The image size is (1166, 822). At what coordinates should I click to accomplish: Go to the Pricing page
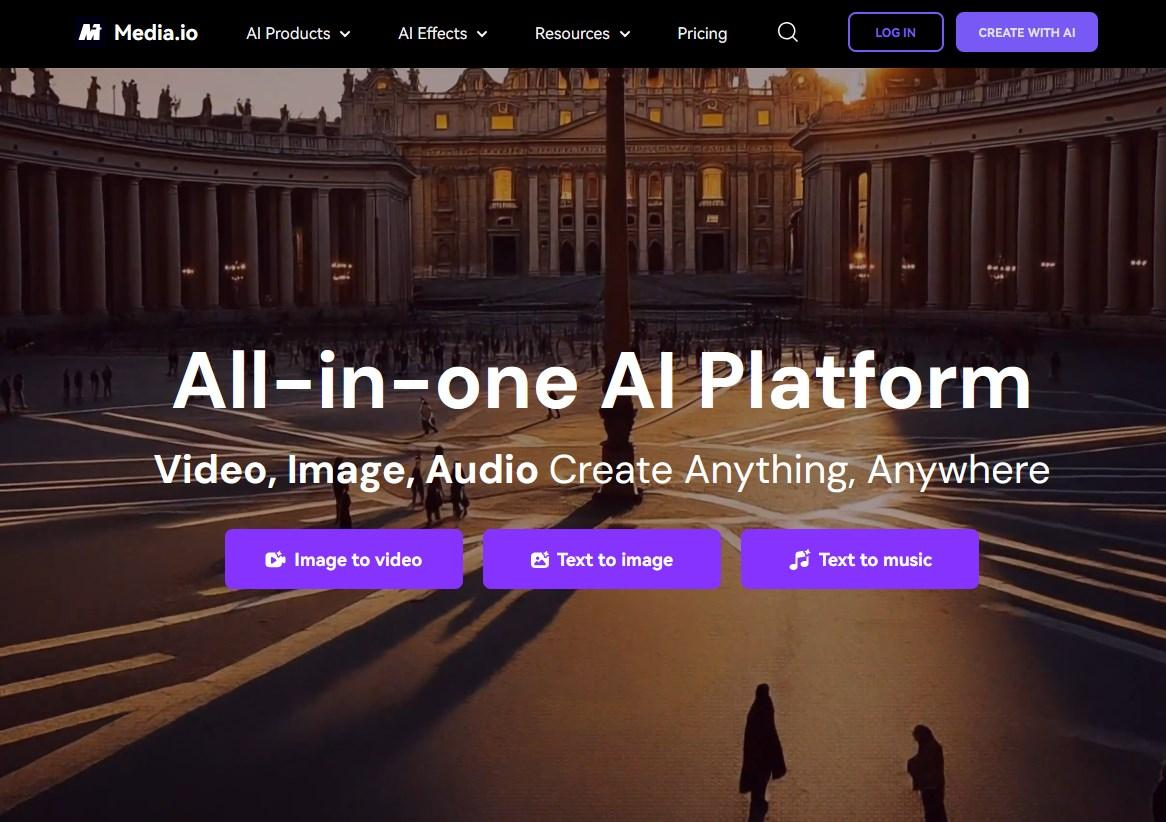pos(702,33)
